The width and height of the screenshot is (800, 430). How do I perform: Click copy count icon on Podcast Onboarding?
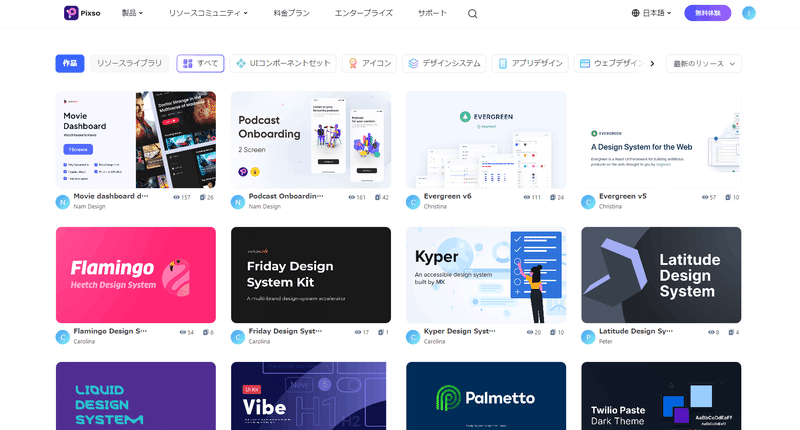(378, 197)
